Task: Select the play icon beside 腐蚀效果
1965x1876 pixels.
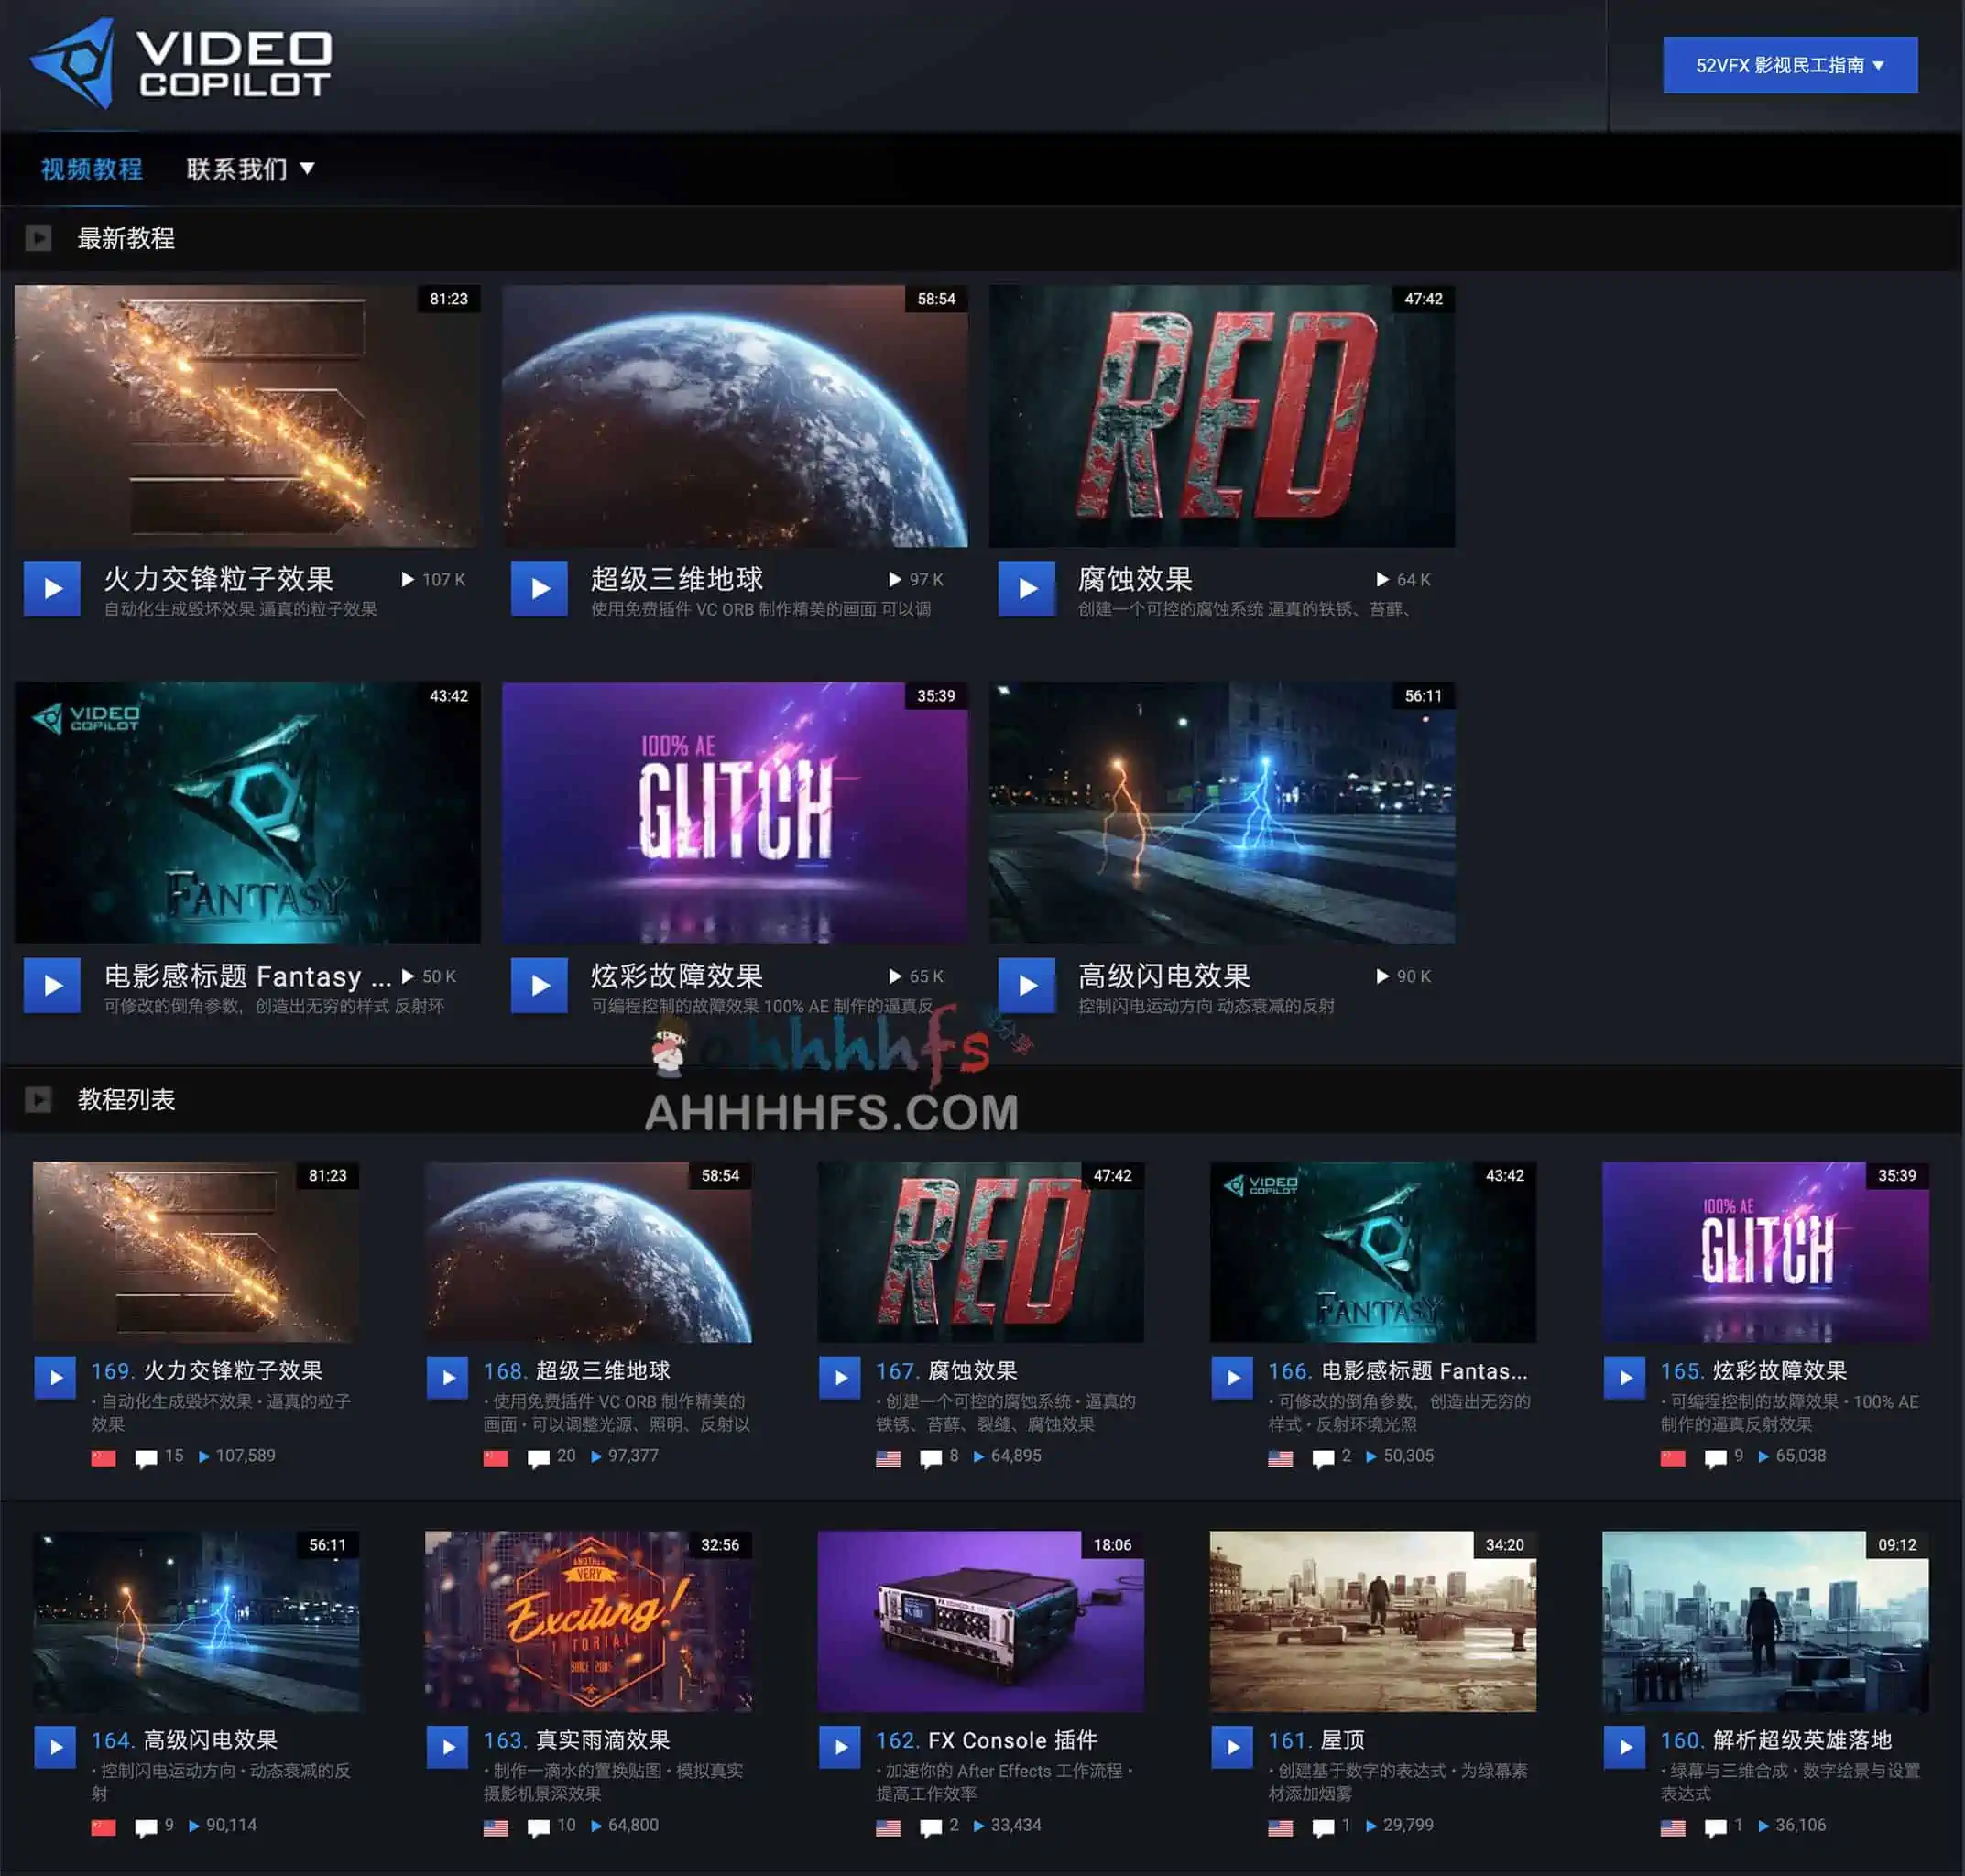Action: point(1027,589)
